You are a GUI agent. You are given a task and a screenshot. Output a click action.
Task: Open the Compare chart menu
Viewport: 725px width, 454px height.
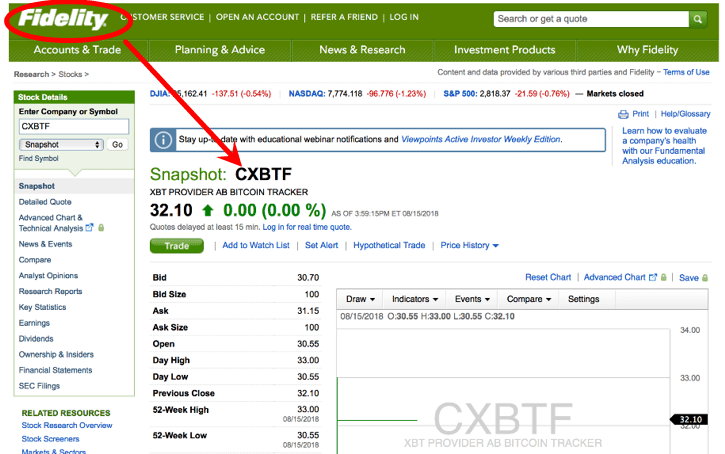[528, 299]
